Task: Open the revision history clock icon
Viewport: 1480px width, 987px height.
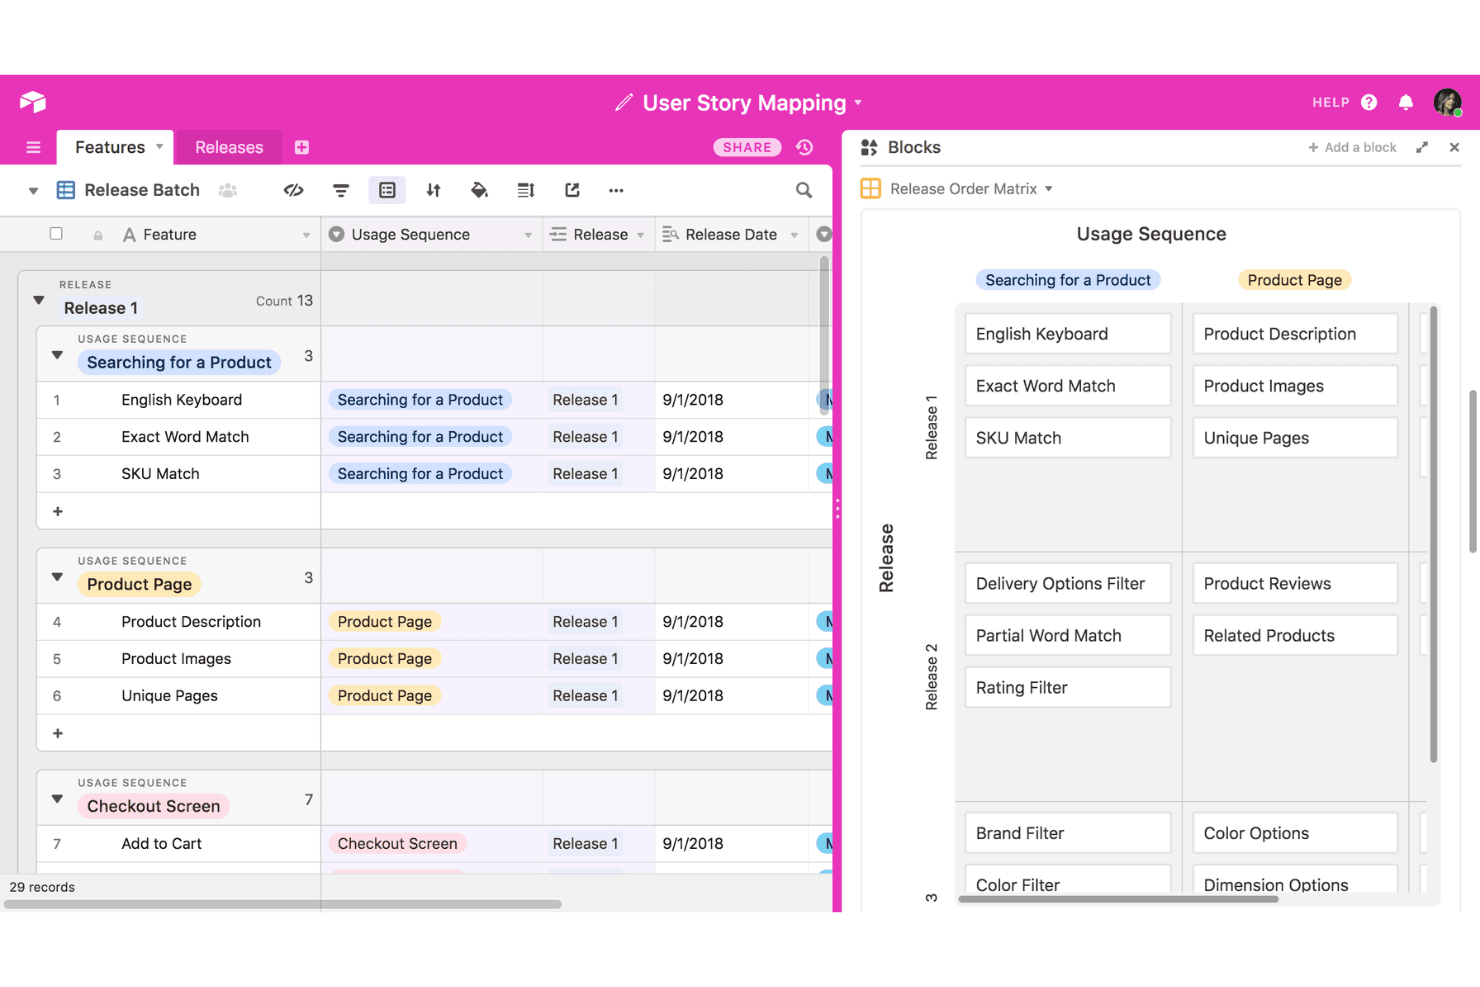Action: pyautogui.click(x=805, y=147)
